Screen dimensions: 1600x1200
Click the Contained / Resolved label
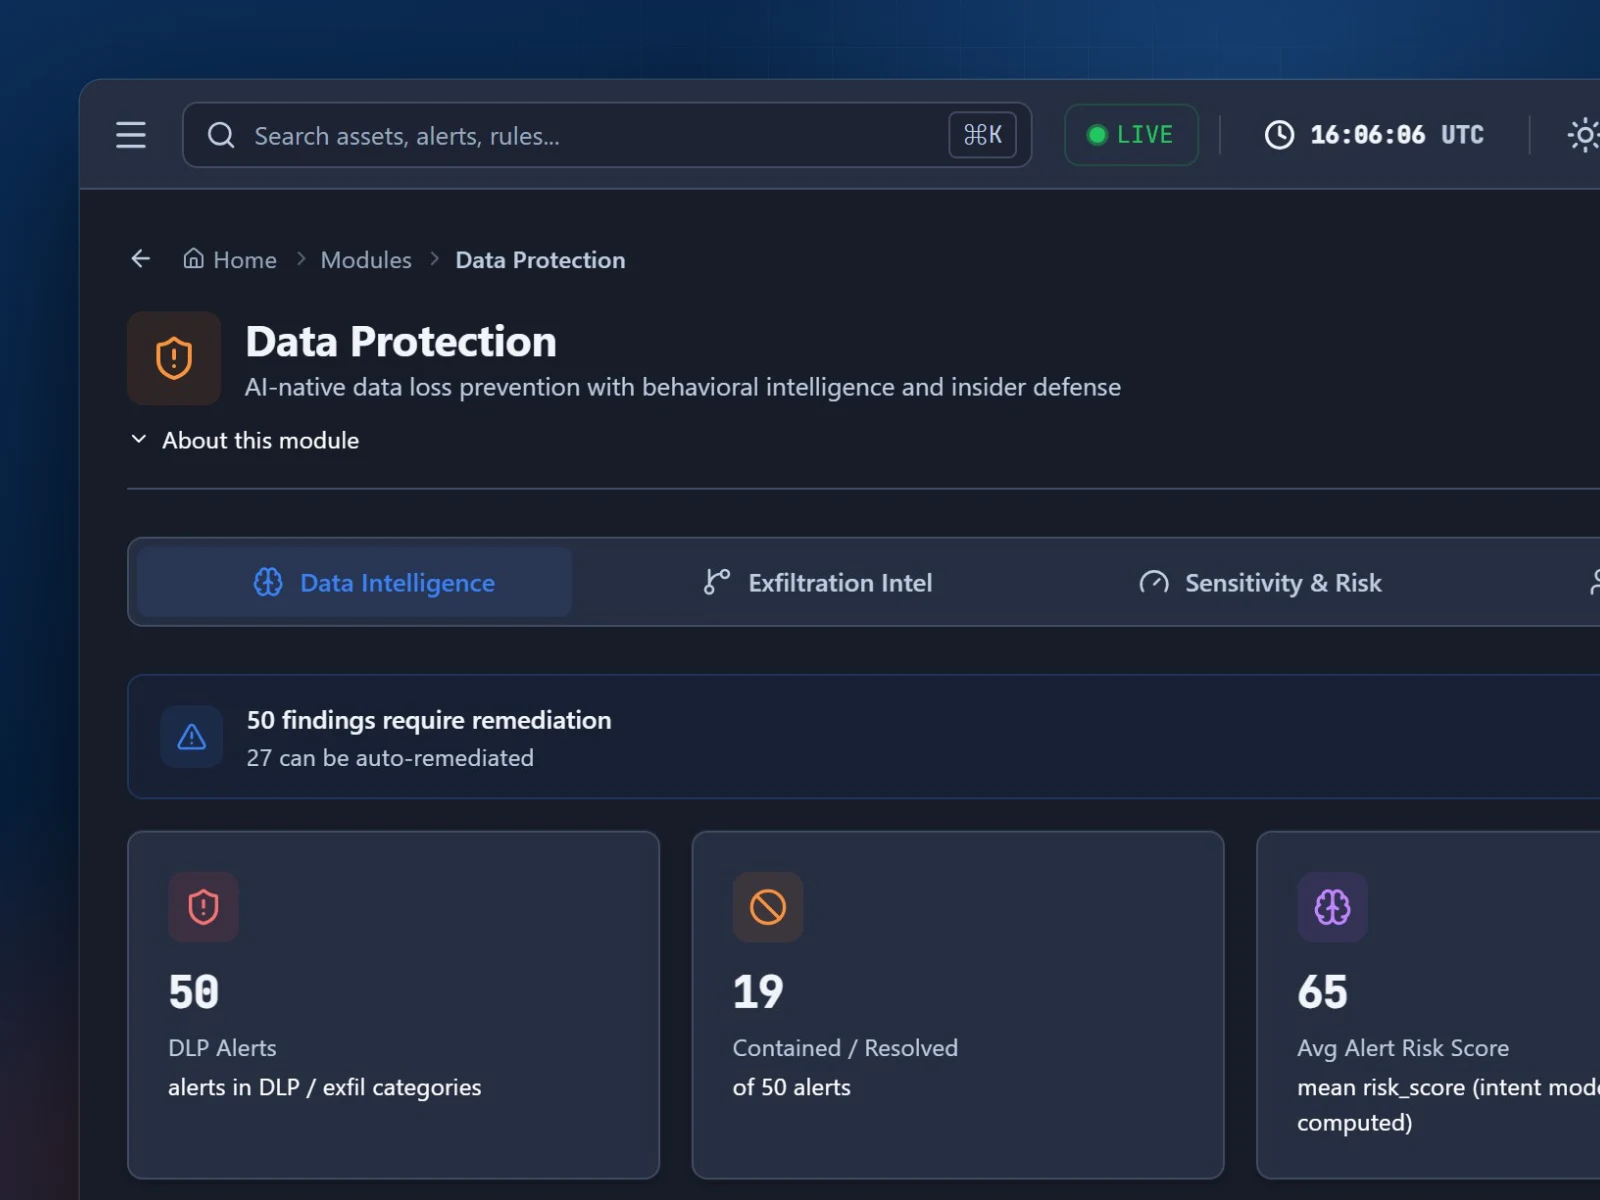click(x=845, y=1048)
